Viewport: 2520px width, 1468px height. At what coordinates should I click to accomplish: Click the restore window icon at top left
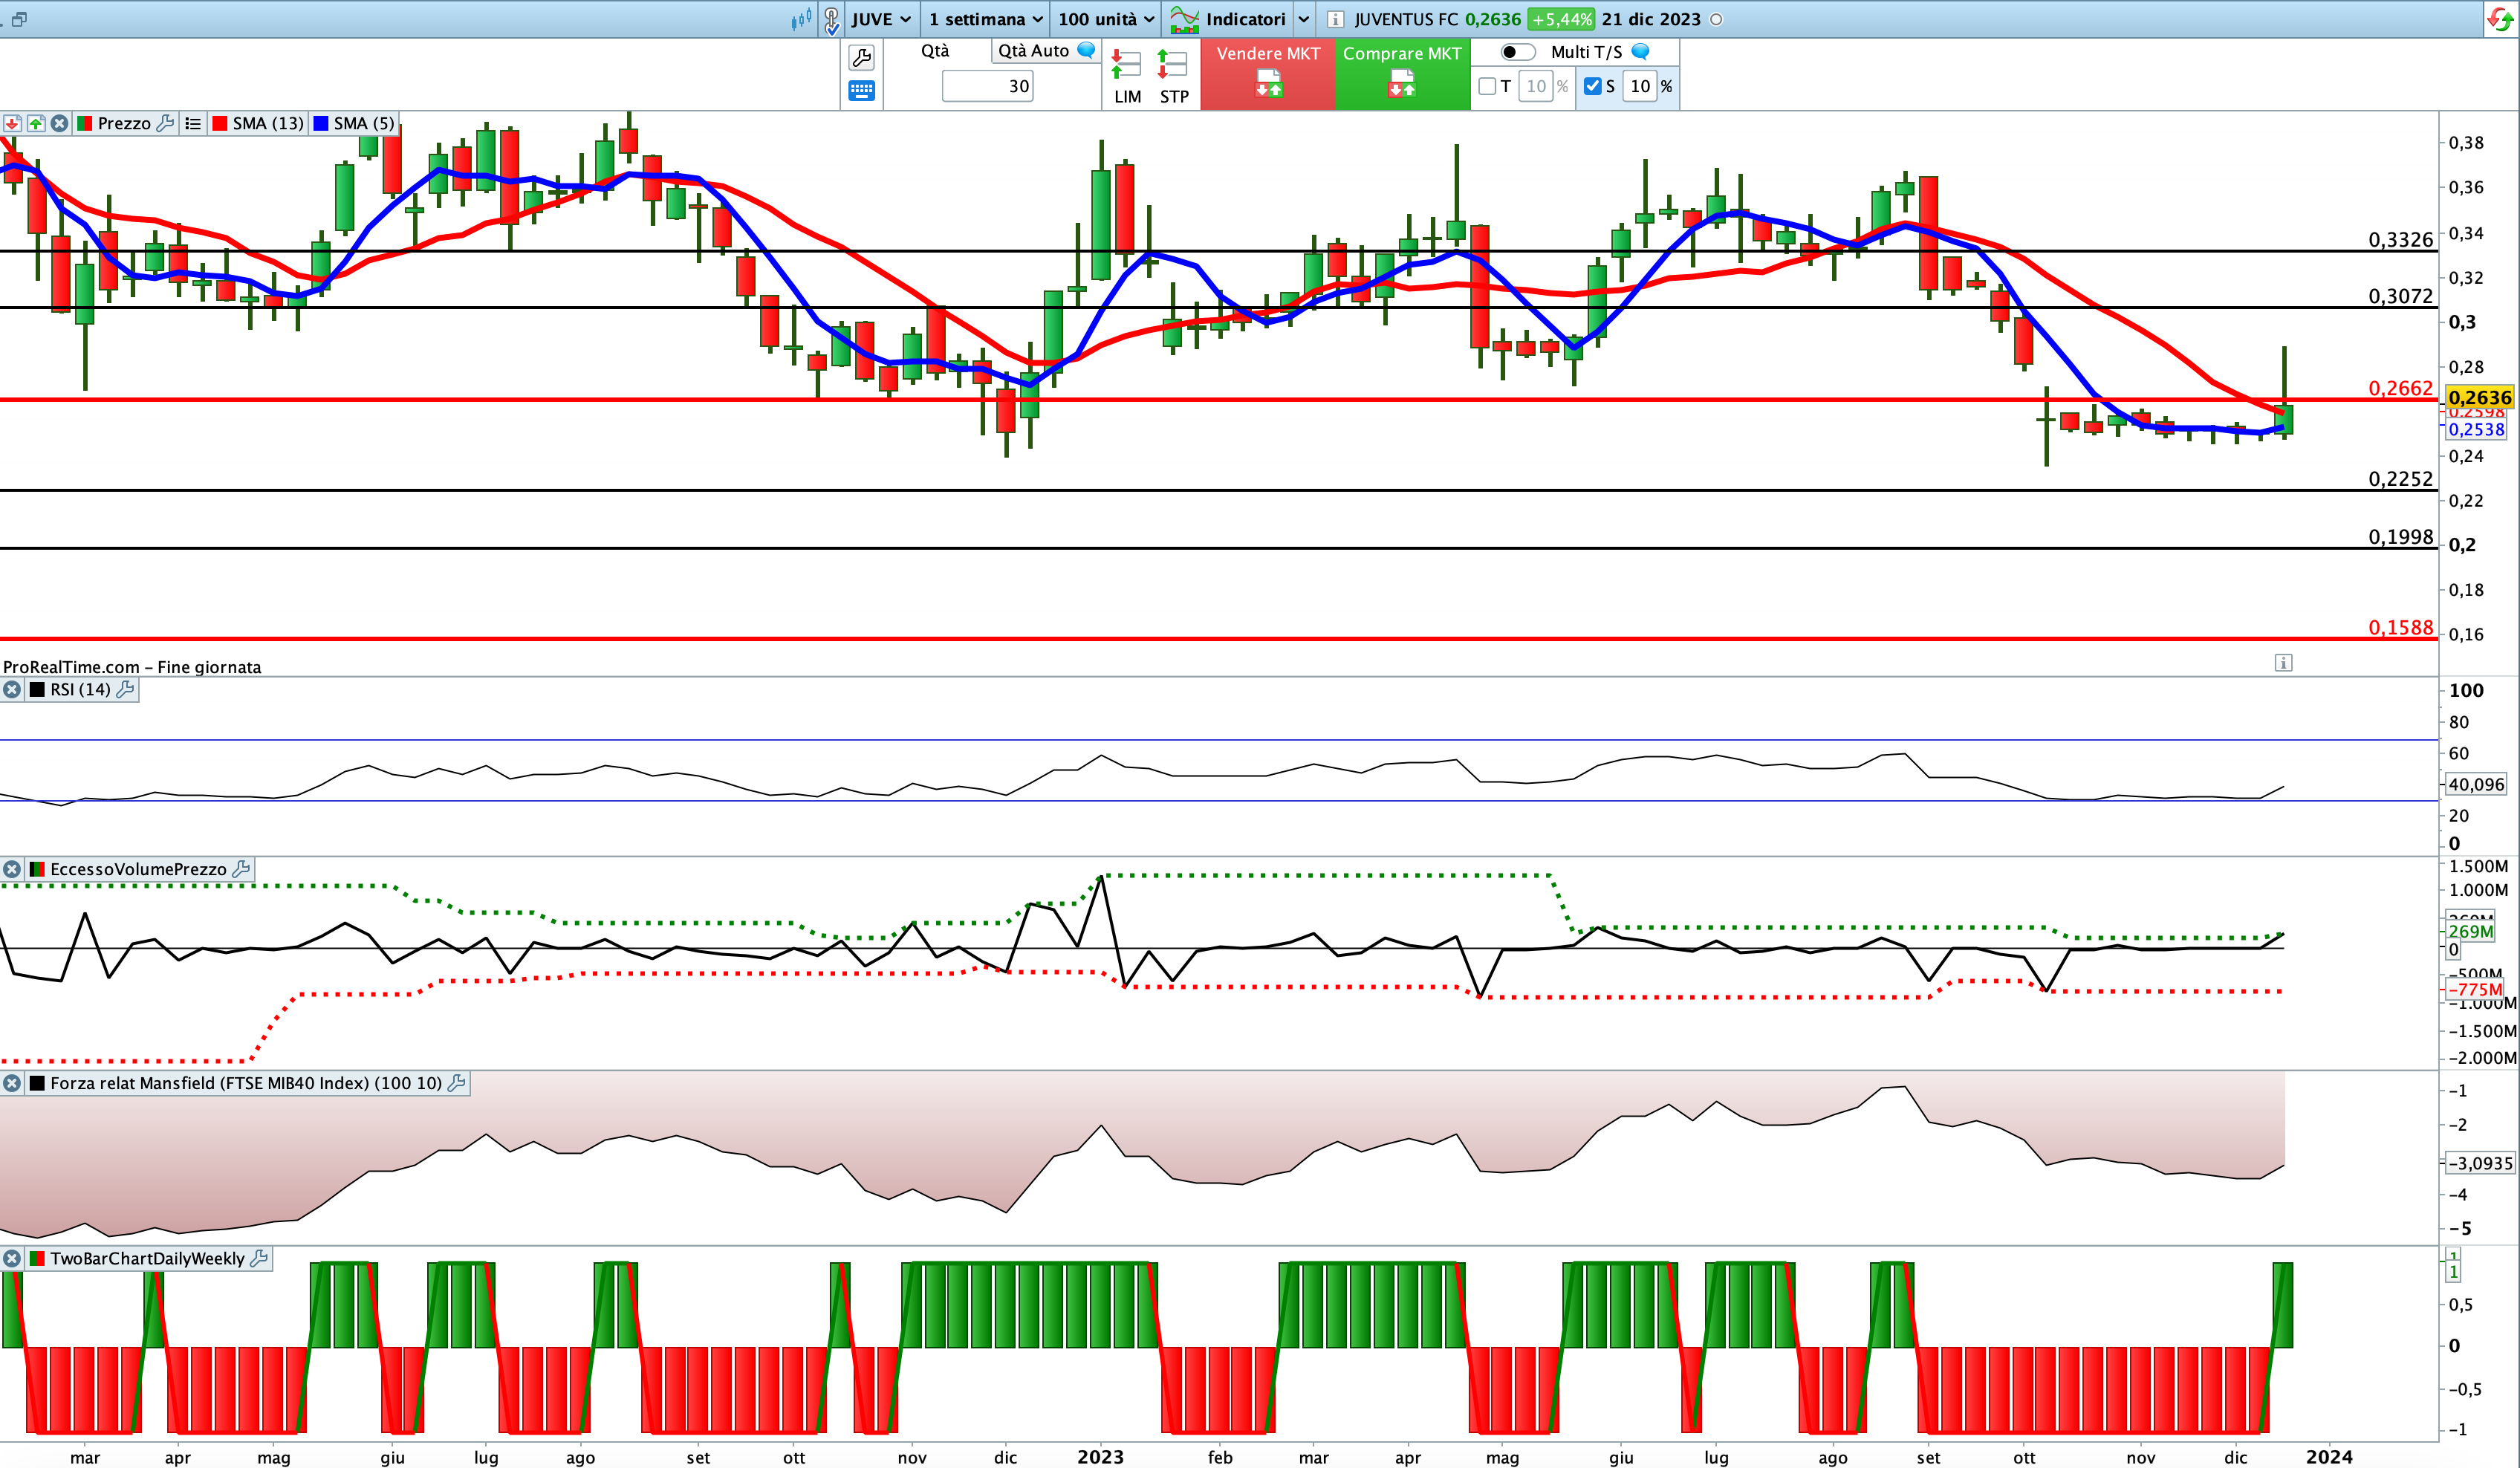click(19, 19)
